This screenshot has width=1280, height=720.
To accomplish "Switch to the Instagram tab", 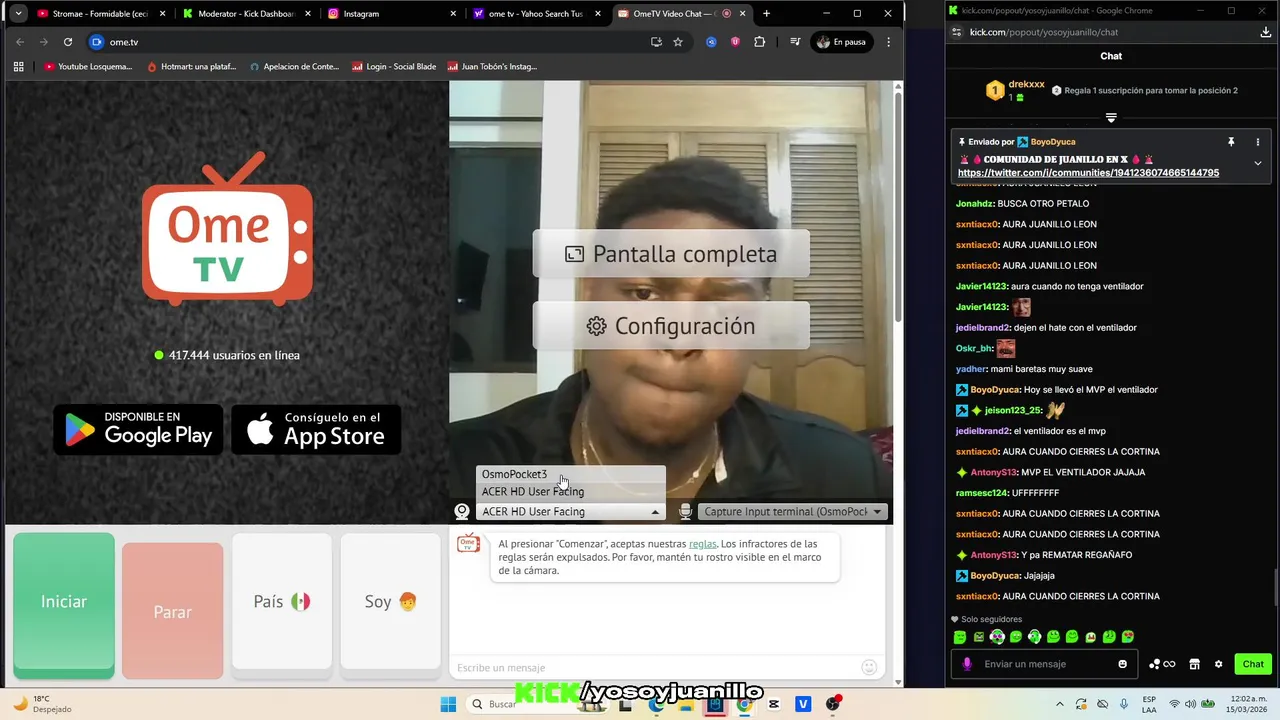I will point(390,14).
